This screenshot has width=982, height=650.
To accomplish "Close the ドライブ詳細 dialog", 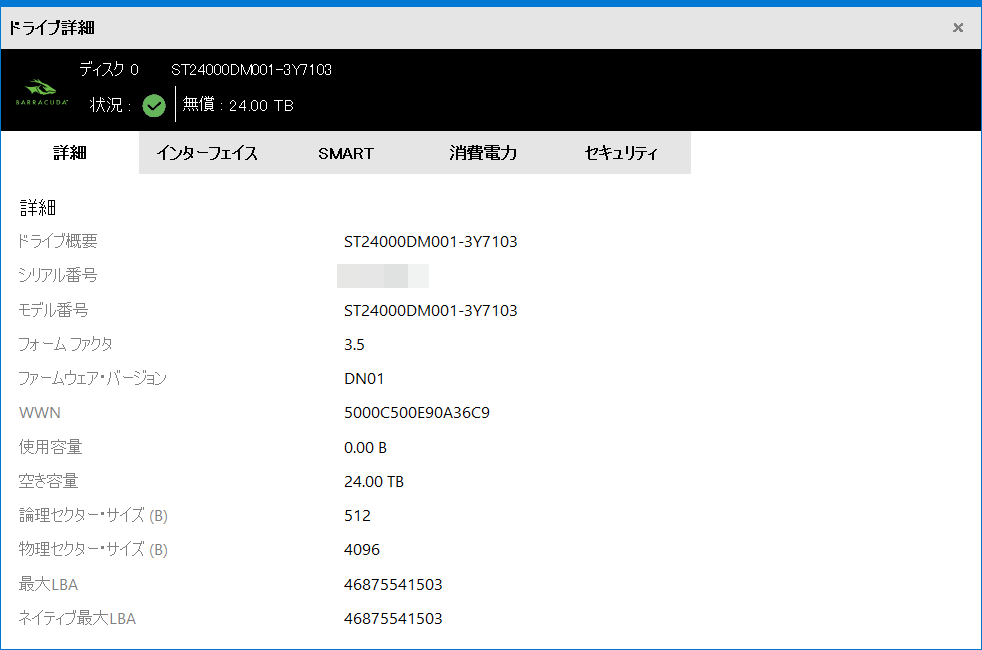I will (957, 28).
